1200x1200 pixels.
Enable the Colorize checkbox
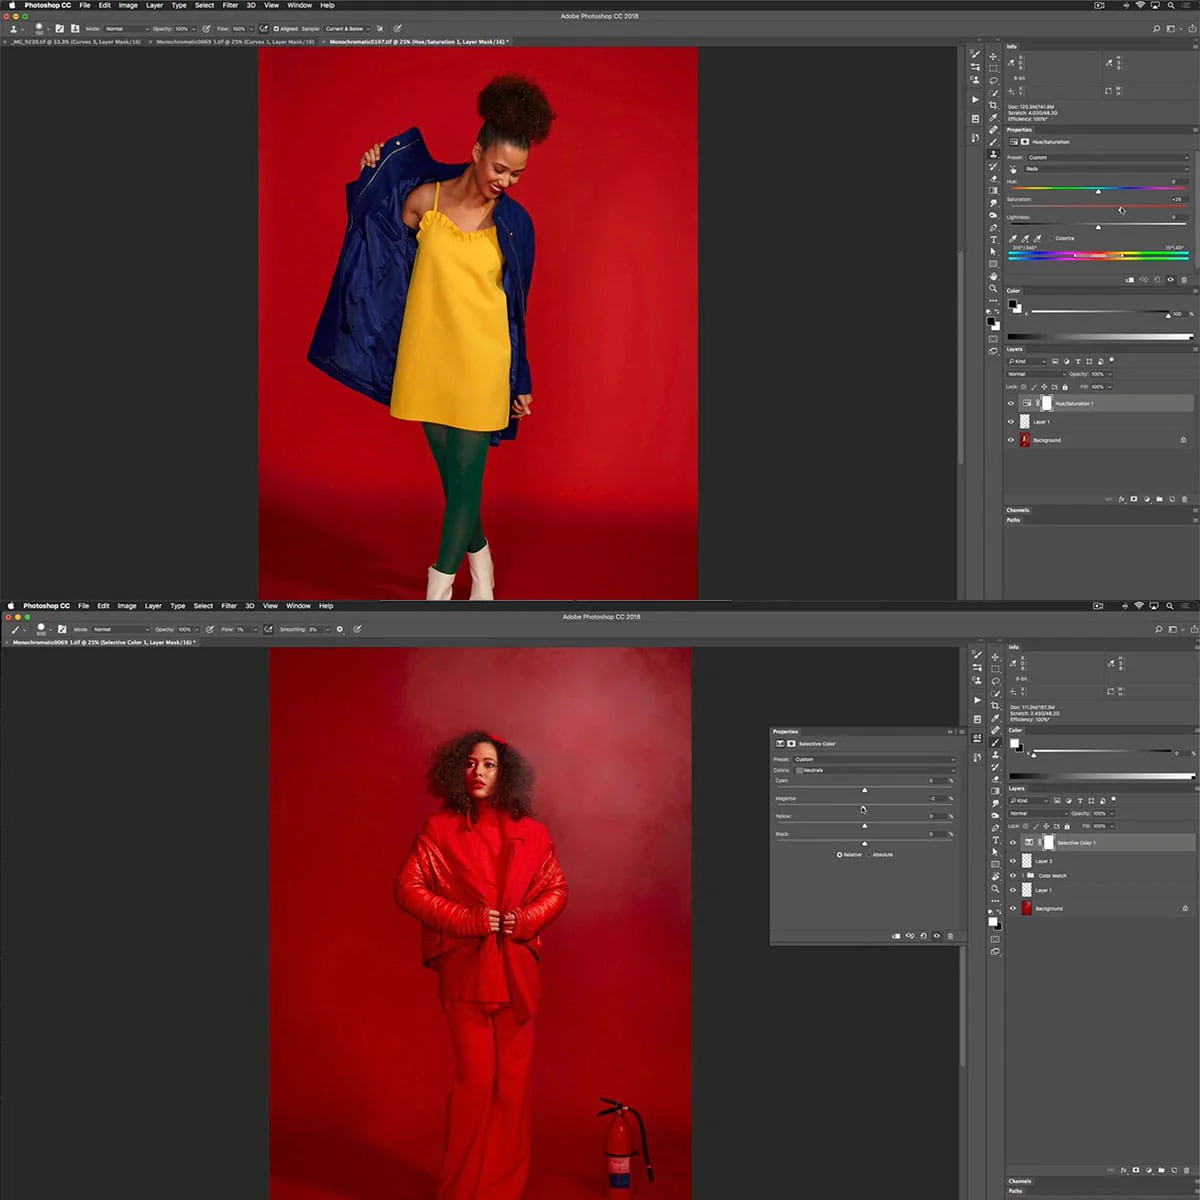pos(1052,238)
